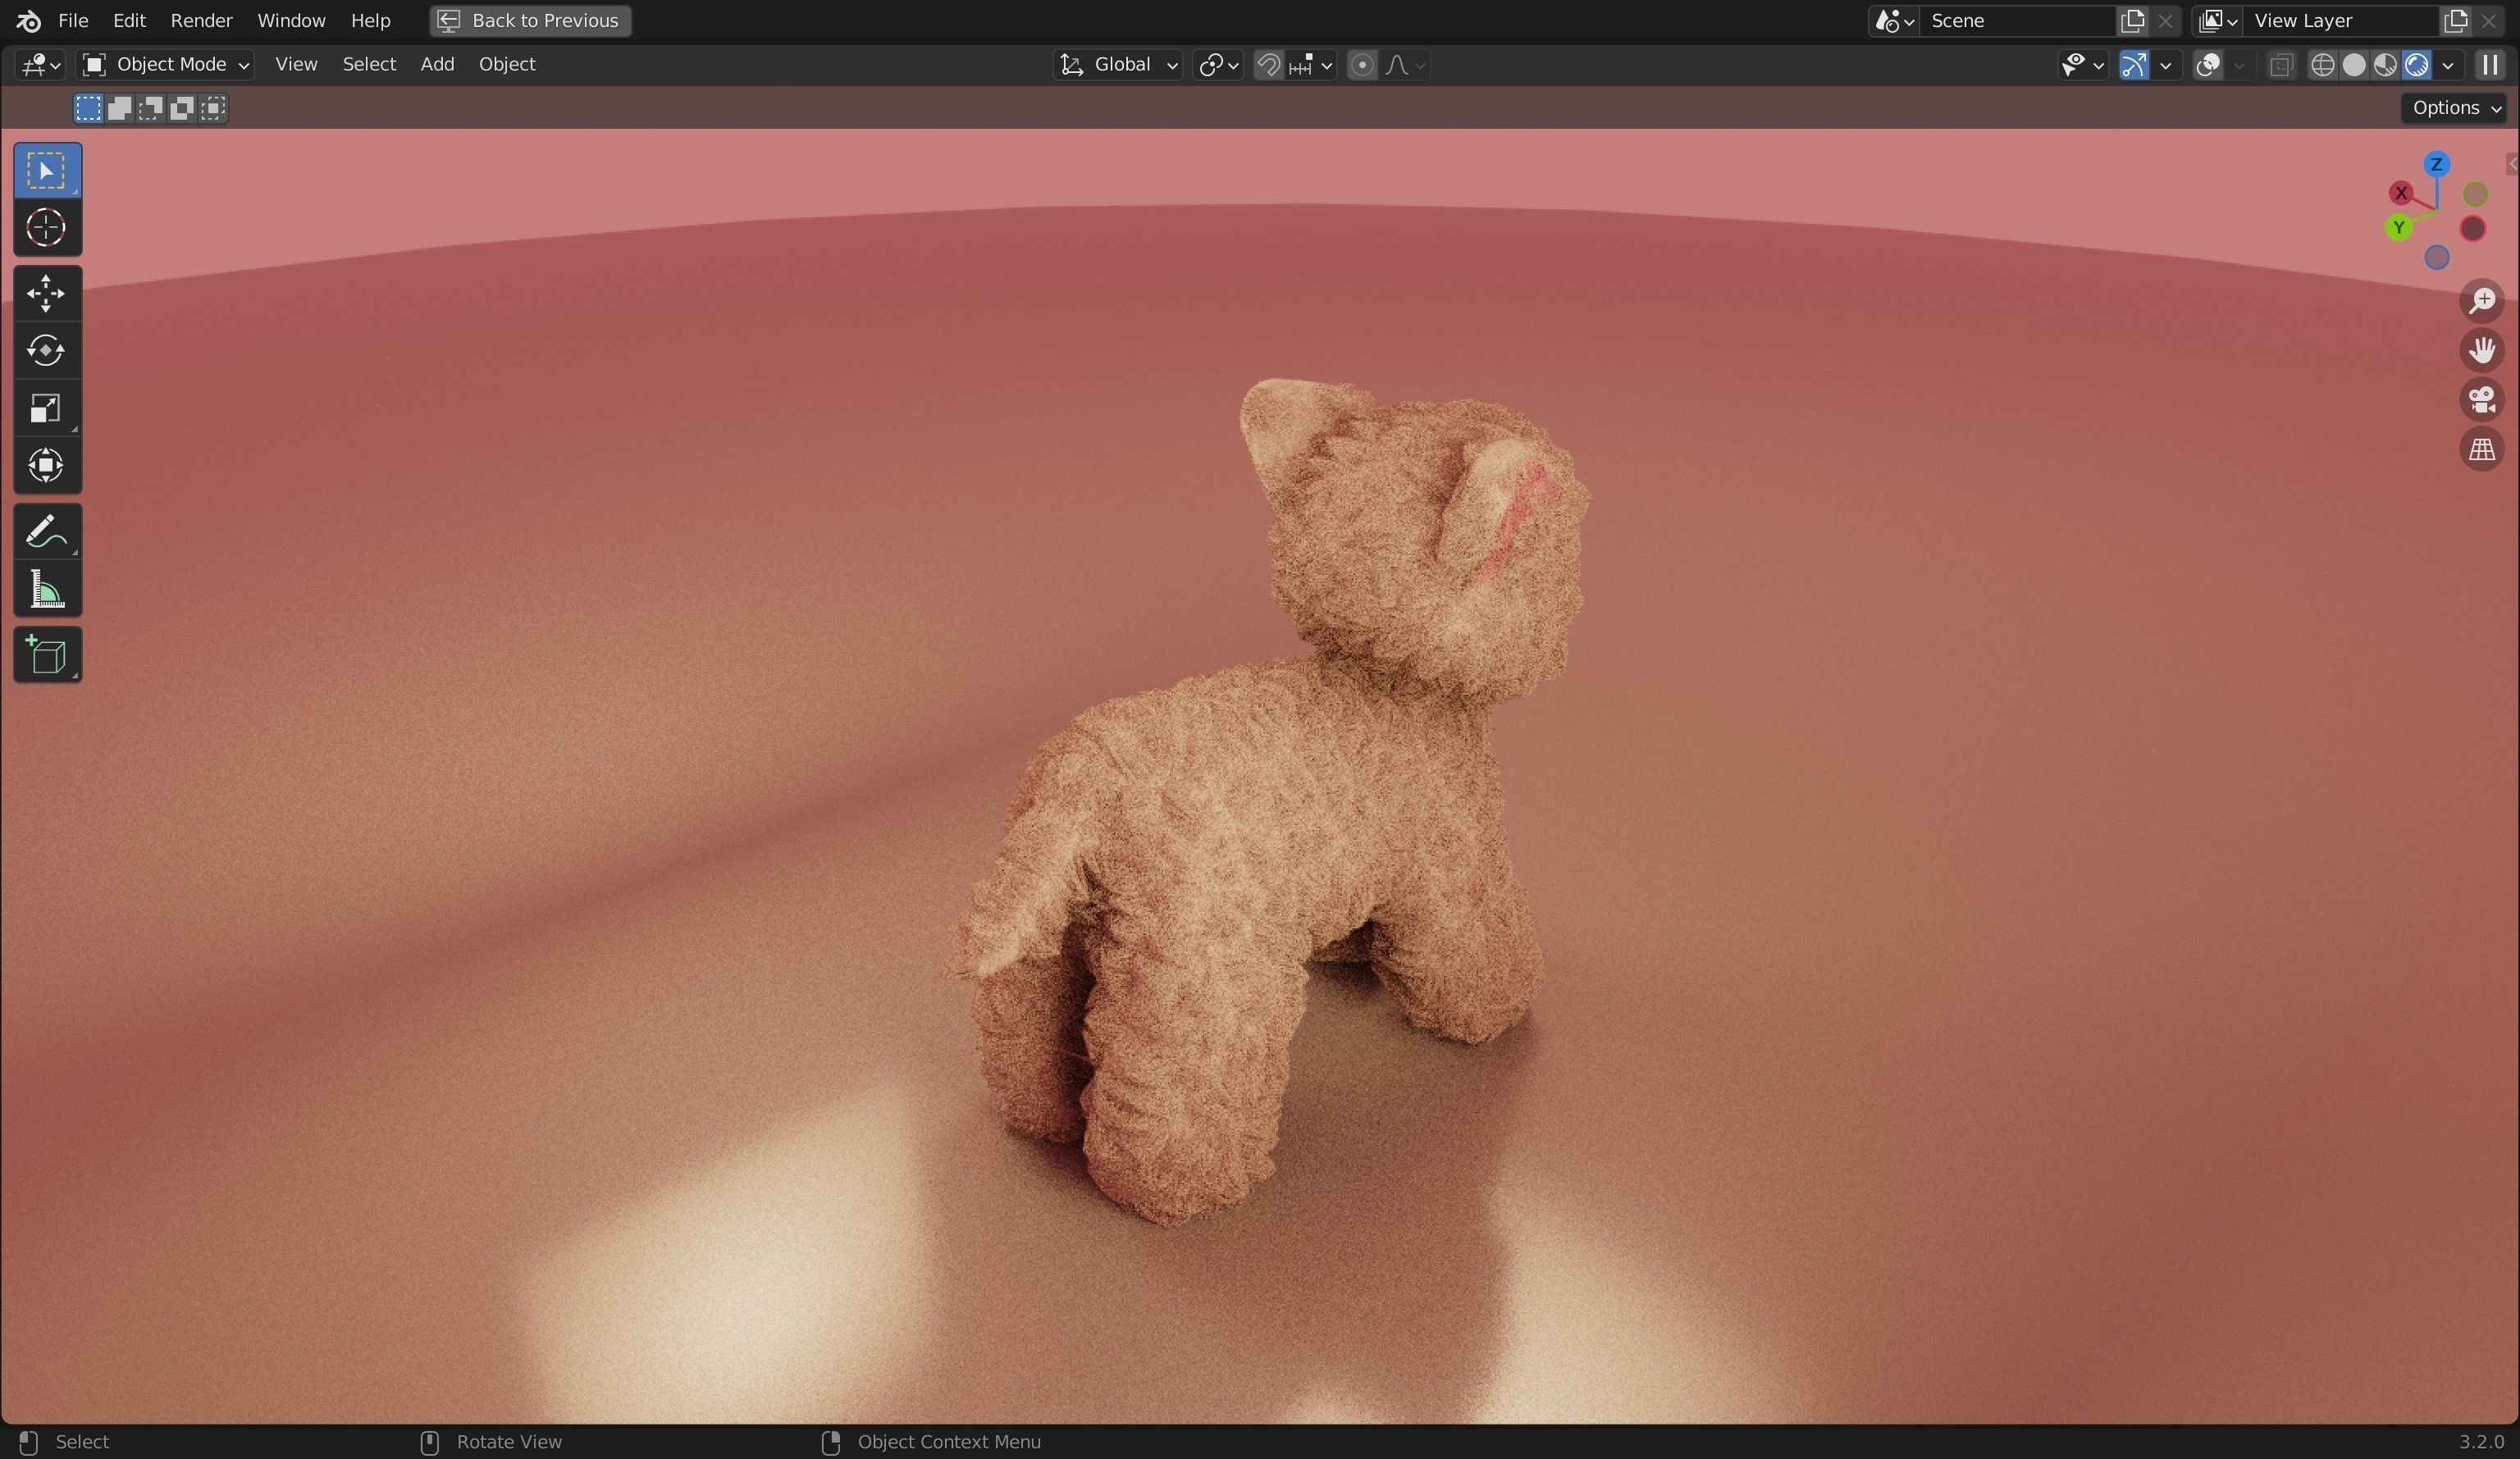
Task: Select the Move tool
Action: (x=47, y=294)
